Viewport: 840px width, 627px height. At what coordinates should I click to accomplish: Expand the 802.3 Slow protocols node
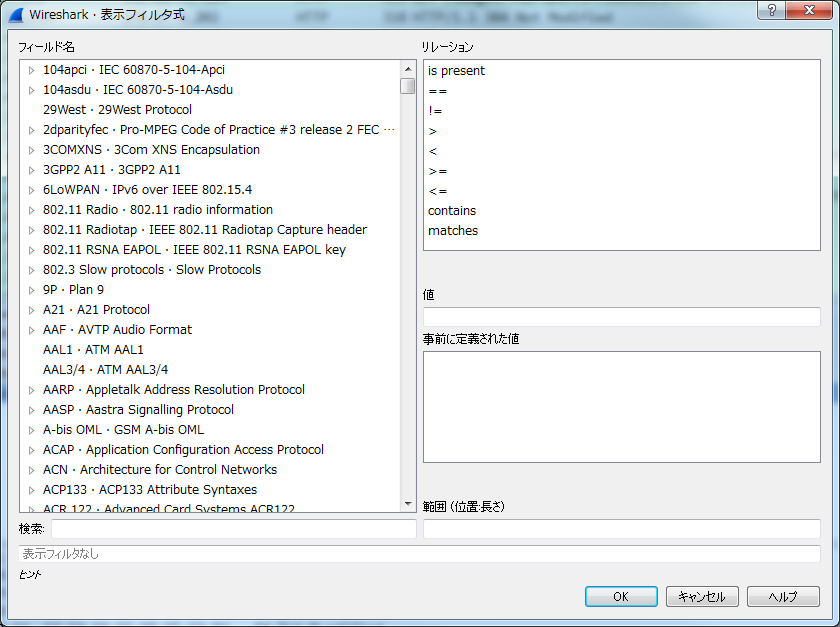(x=32, y=270)
